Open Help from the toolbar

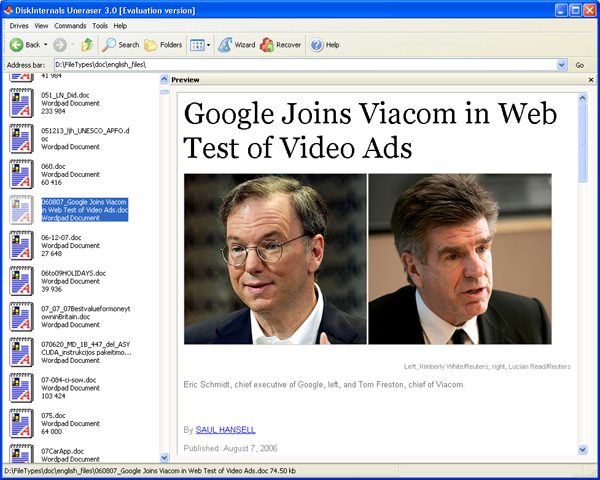click(x=324, y=45)
